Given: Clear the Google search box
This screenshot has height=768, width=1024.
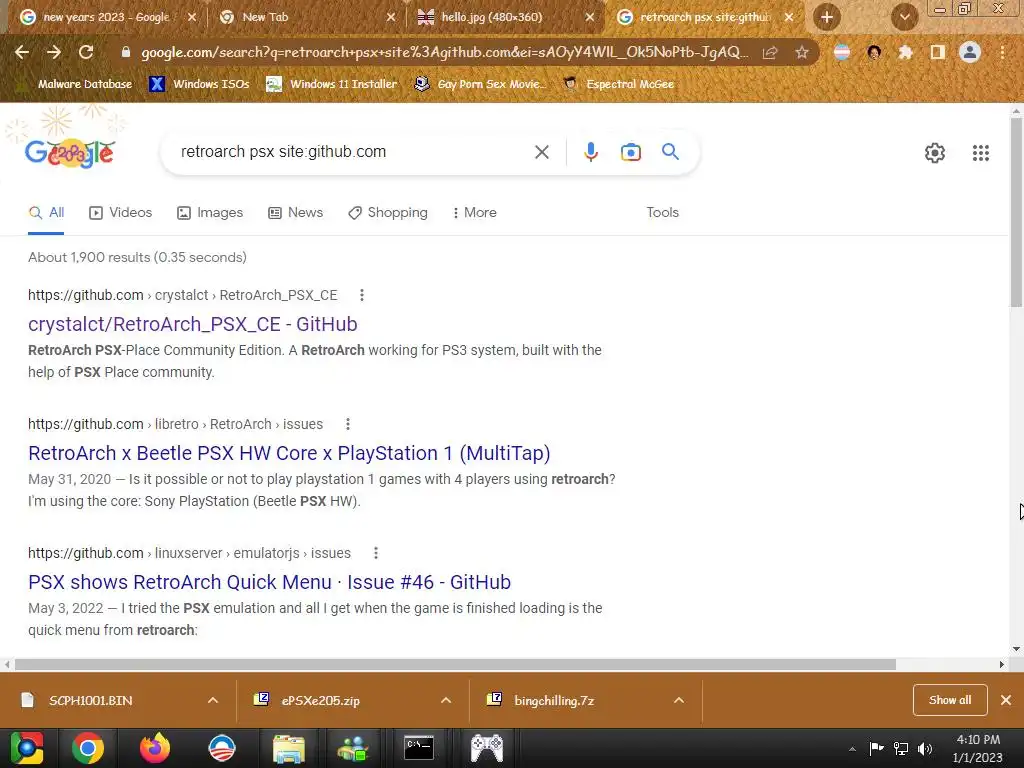Looking at the screenshot, I should [541, 152].
